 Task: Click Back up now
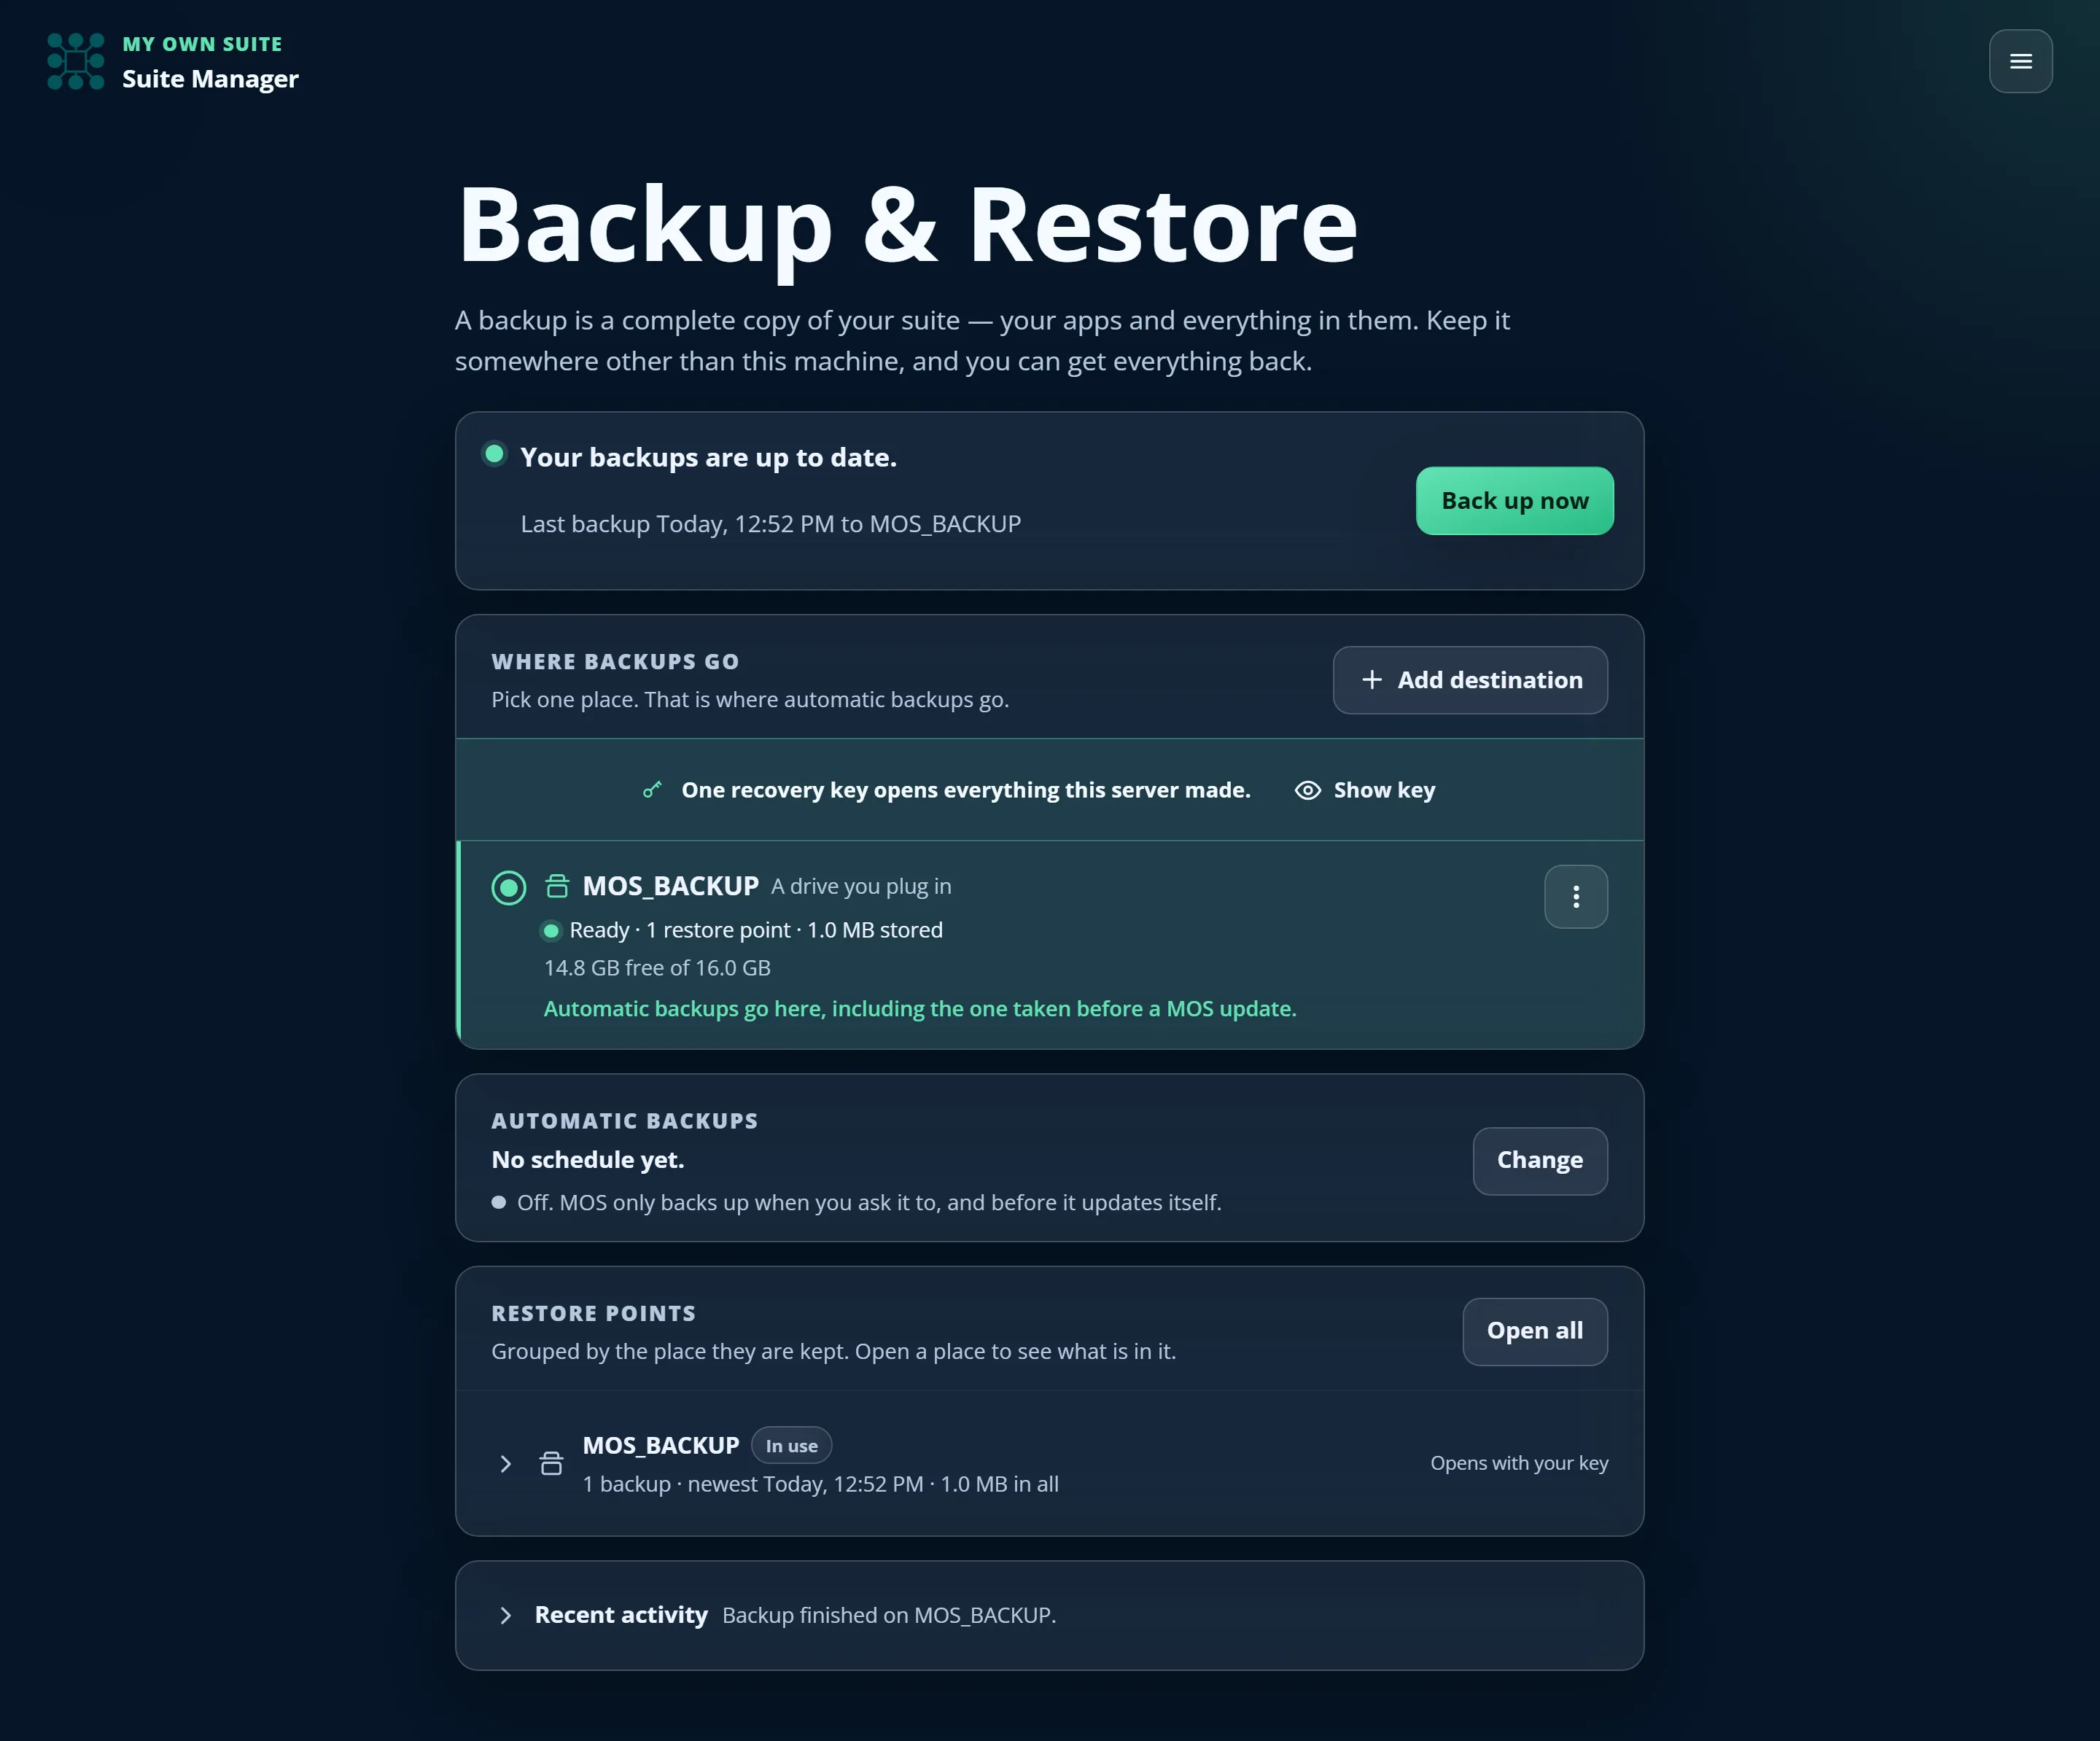point(1514,501)
